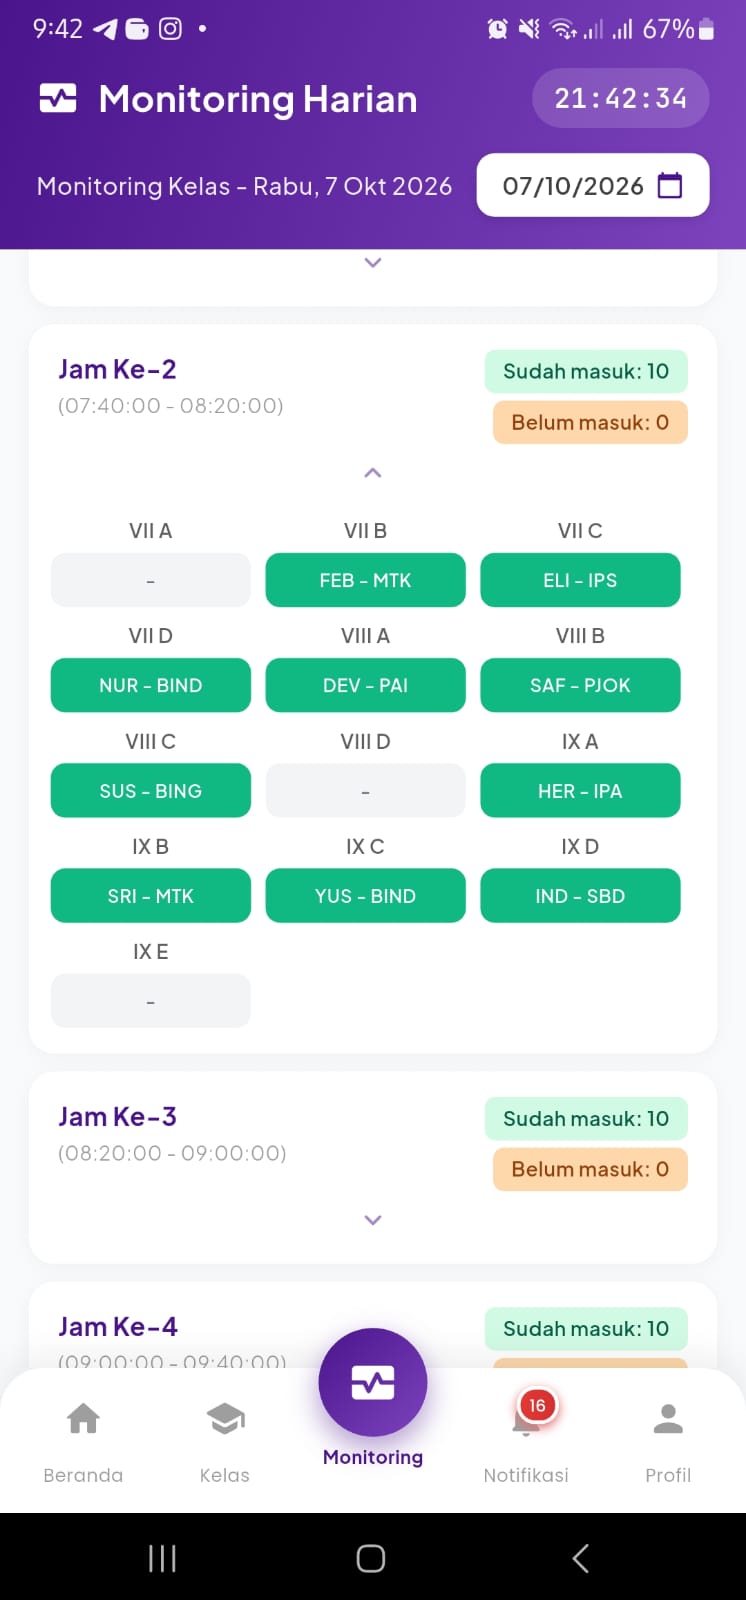Viewport: 746px width, 1600px height.
Task: Tap the Instagram status bar icon
Action: [x=171, y=29]
